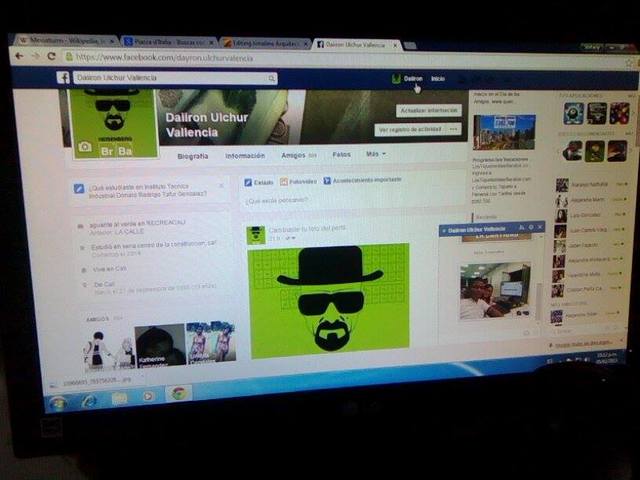
Task: Close the Dailron Ulchur Valencia chat window
Action: [540, 227]
